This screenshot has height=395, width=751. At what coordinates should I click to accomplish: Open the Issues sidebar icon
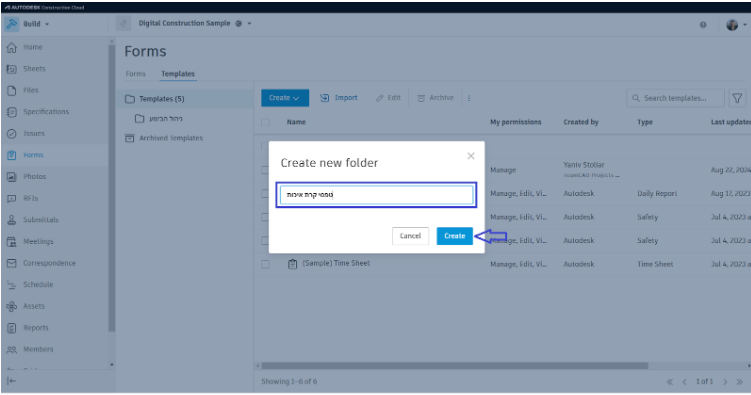[11, 134]
